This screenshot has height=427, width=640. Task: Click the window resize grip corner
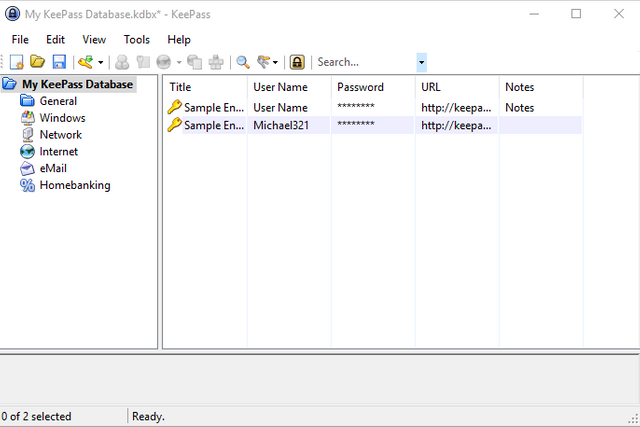633,418
